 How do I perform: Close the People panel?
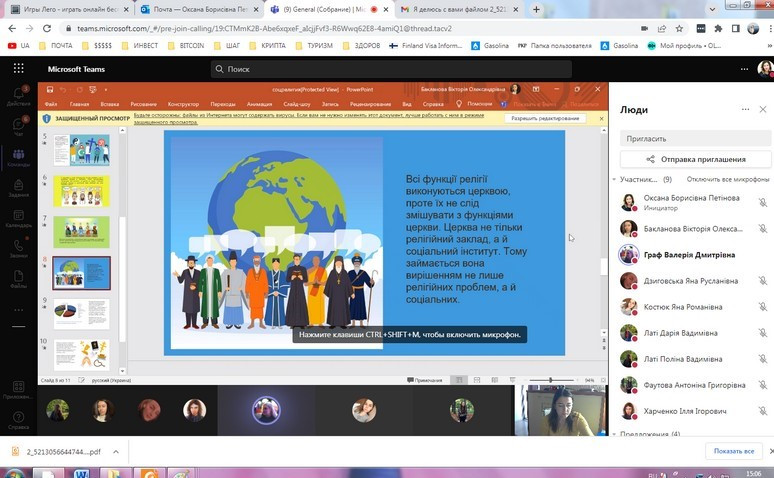click(761, 110)
